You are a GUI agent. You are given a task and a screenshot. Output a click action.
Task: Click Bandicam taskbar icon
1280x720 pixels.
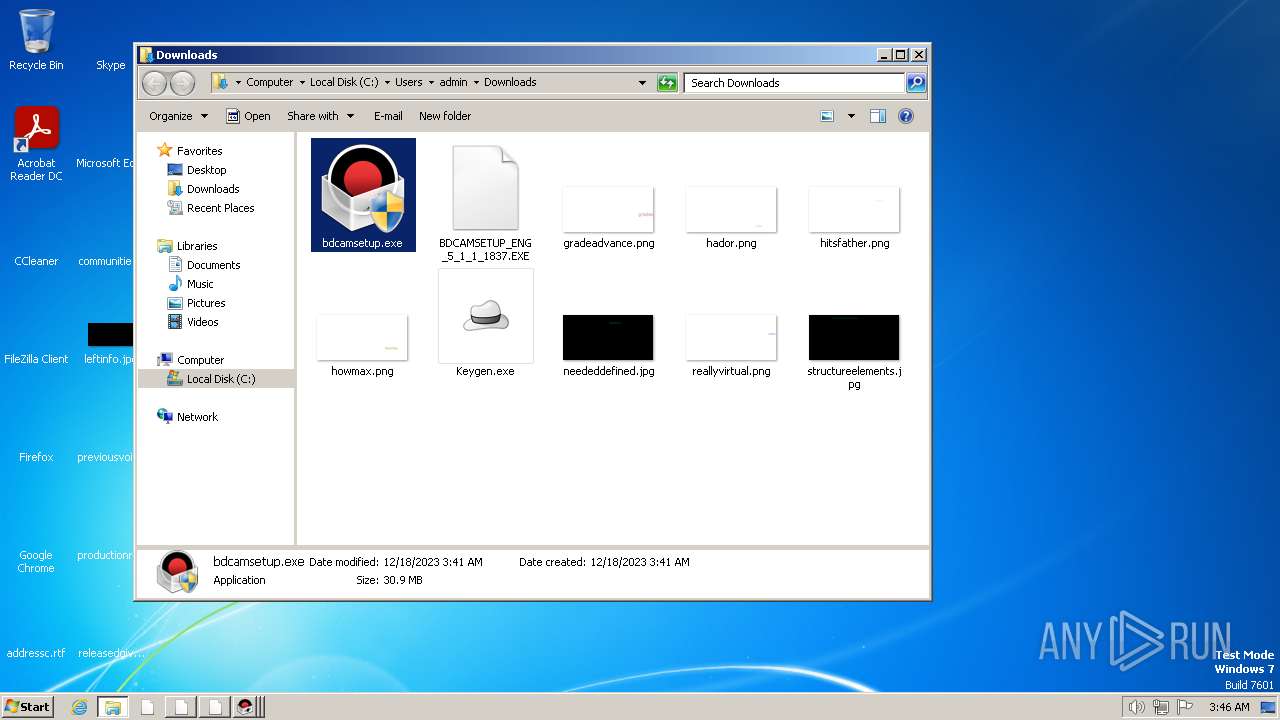(x=244, y=707)
